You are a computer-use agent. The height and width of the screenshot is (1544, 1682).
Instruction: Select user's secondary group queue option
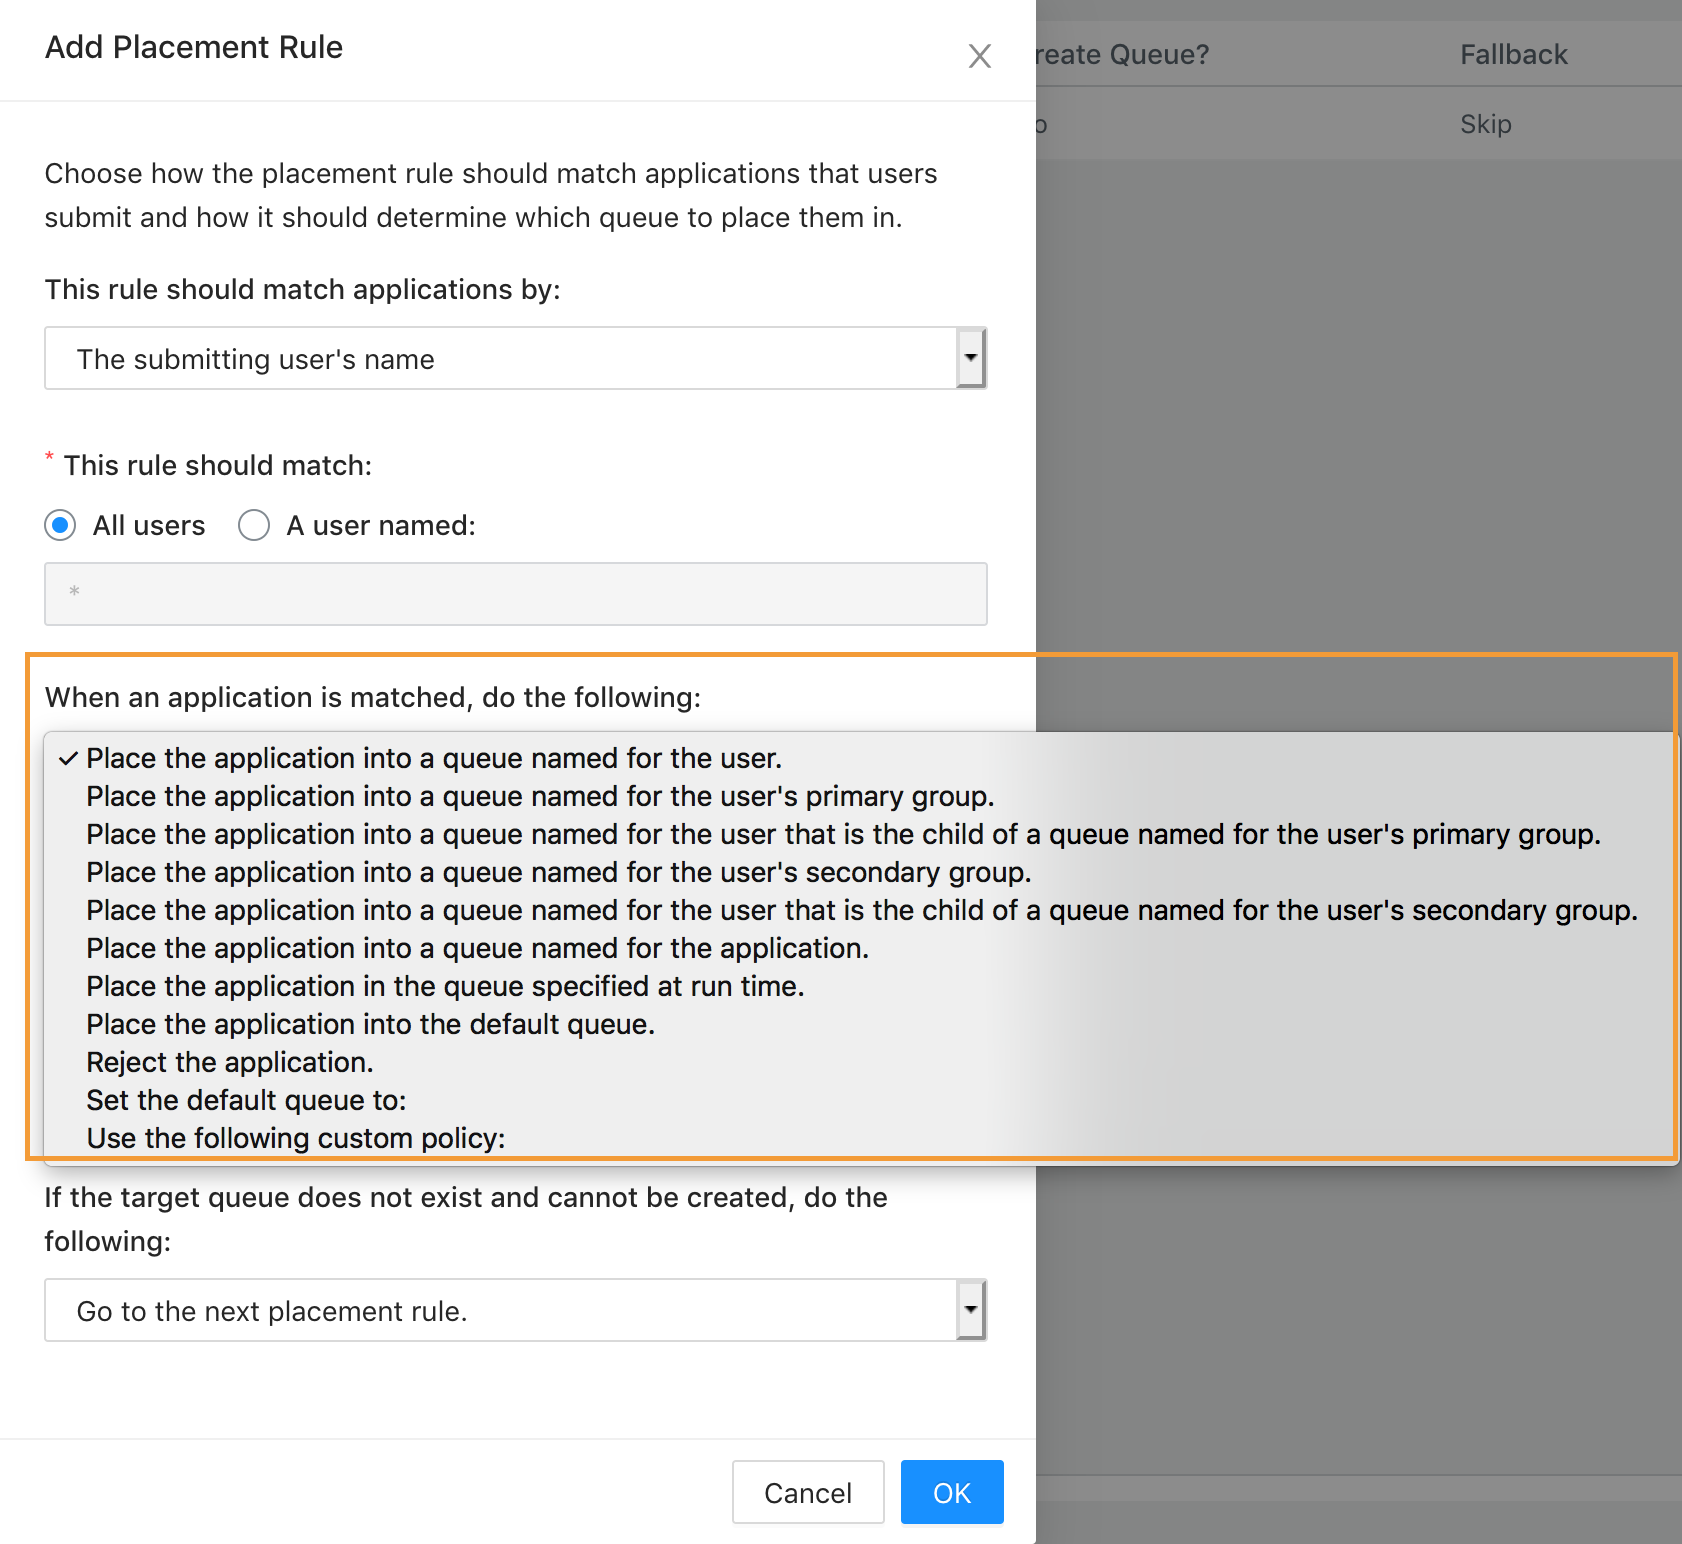pyautogui.click(x=558, y=873)
